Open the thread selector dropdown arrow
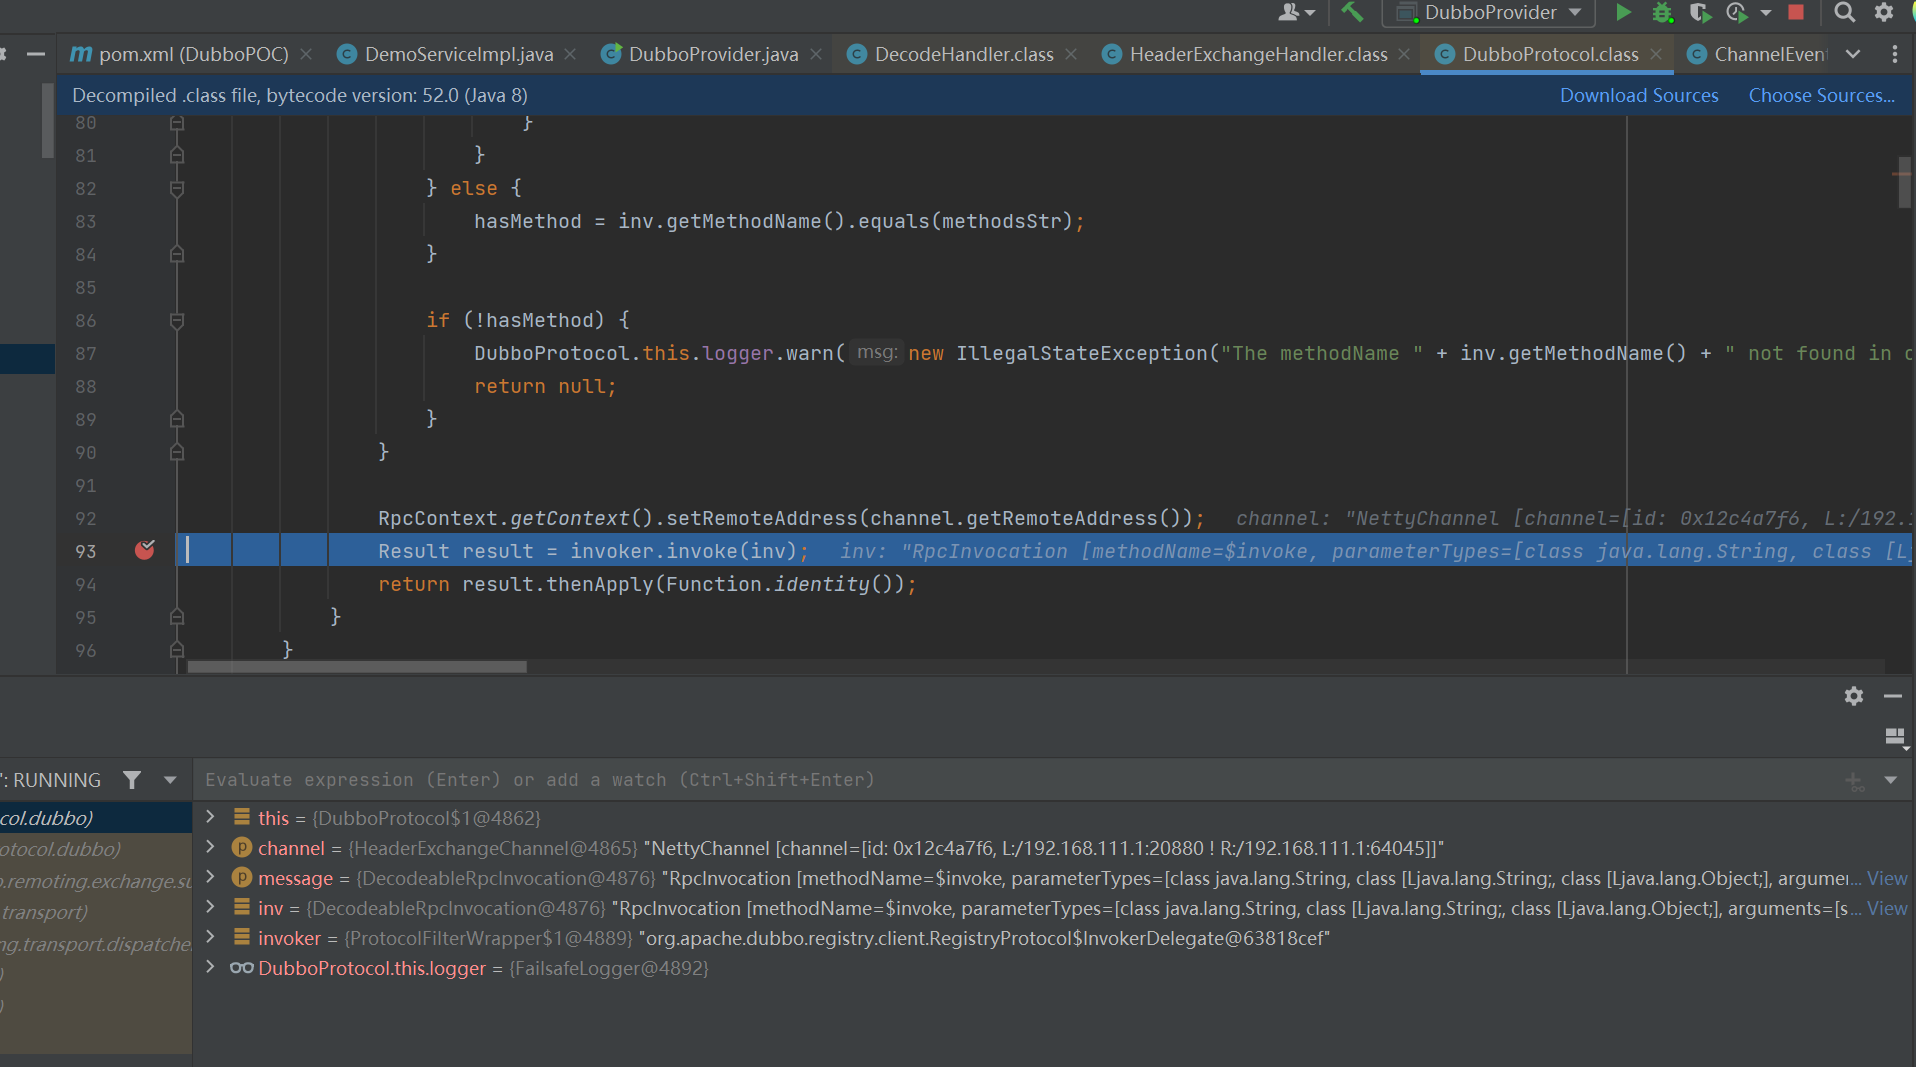The image size is (1916, 1067). tap(170, 780)
